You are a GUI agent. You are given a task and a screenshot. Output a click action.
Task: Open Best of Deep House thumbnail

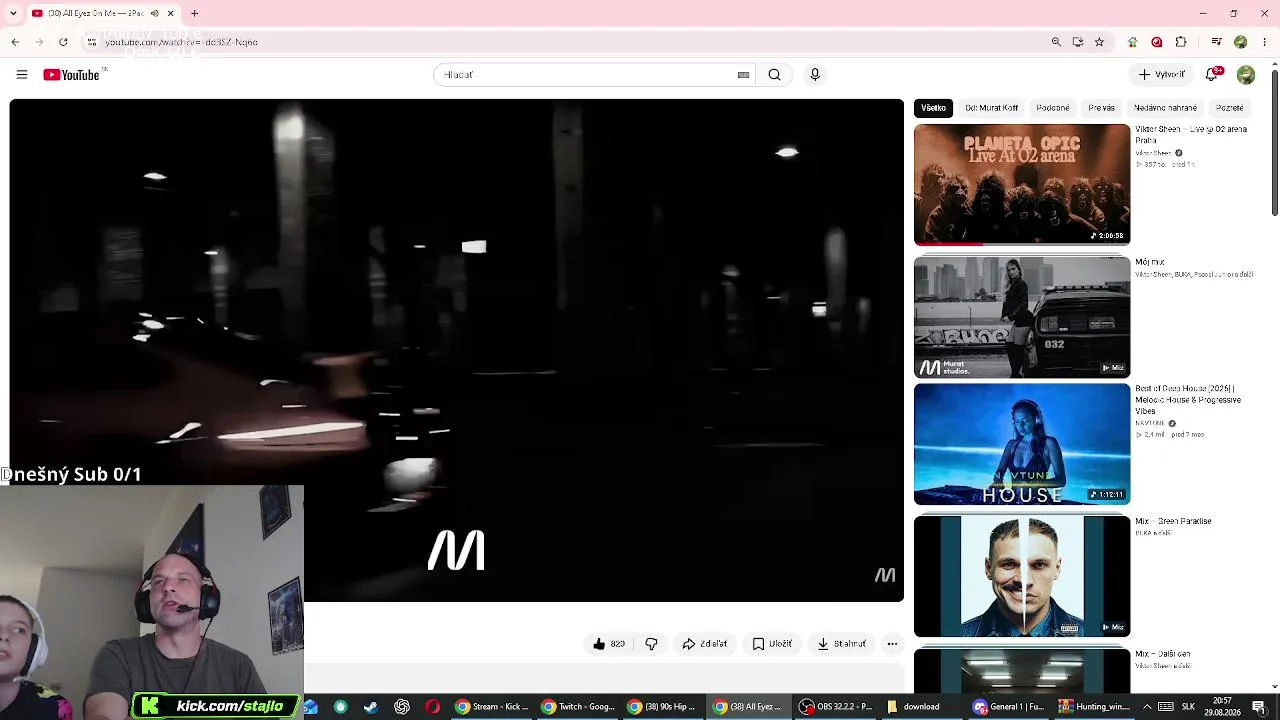pyautogui.click(x=1022, y=445)
